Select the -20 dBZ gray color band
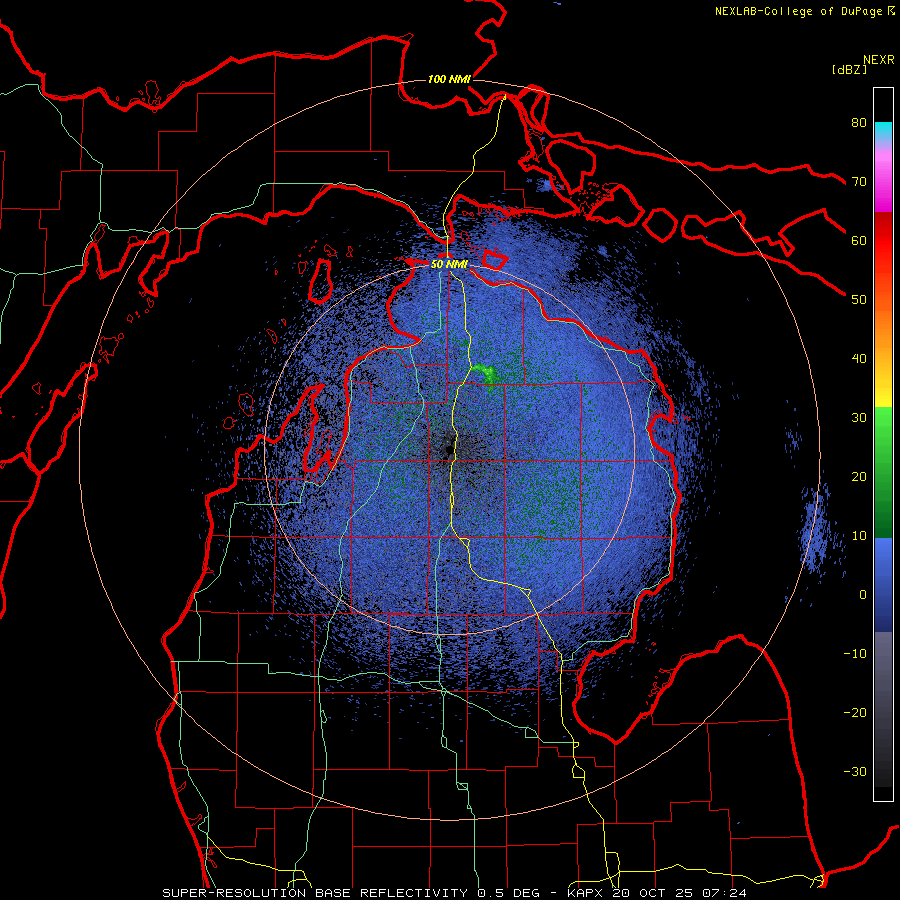The height and width of the screenshot is (900, 900). tap(883, 712)
